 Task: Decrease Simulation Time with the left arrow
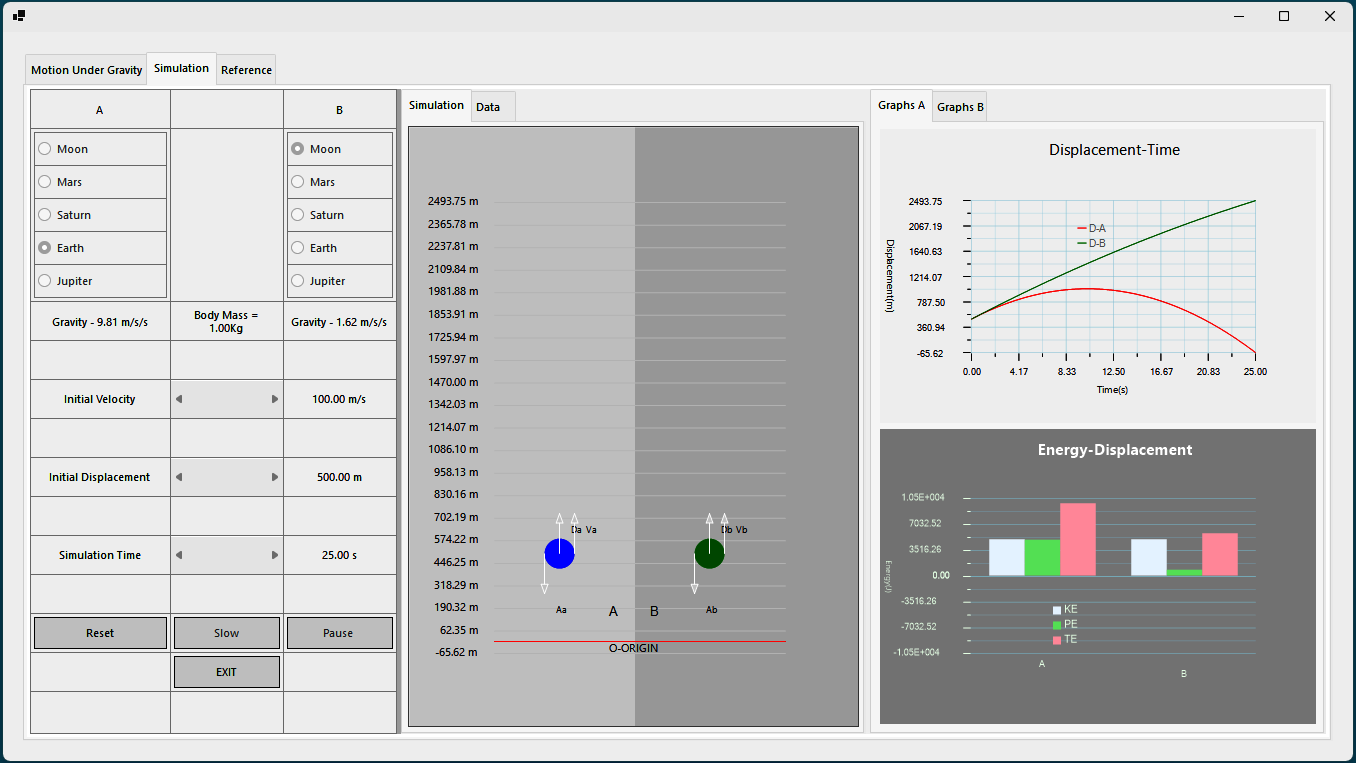179,555
